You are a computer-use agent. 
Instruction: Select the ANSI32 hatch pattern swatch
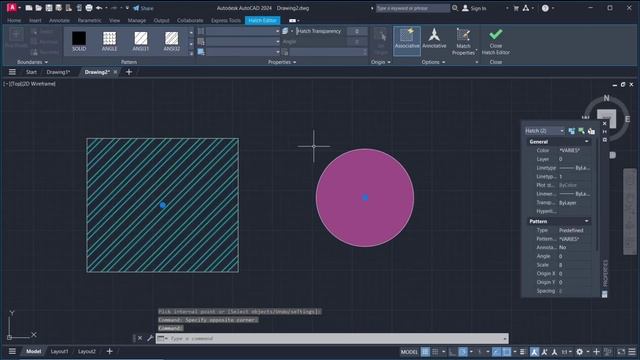pos(171,41)
